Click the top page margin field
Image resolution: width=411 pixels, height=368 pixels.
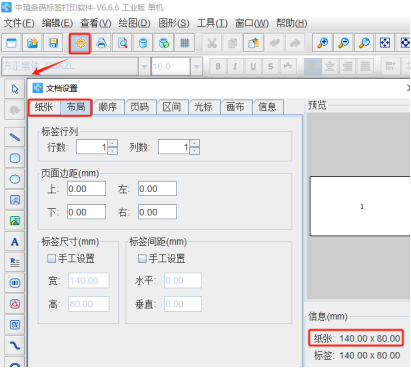[86, 189]
